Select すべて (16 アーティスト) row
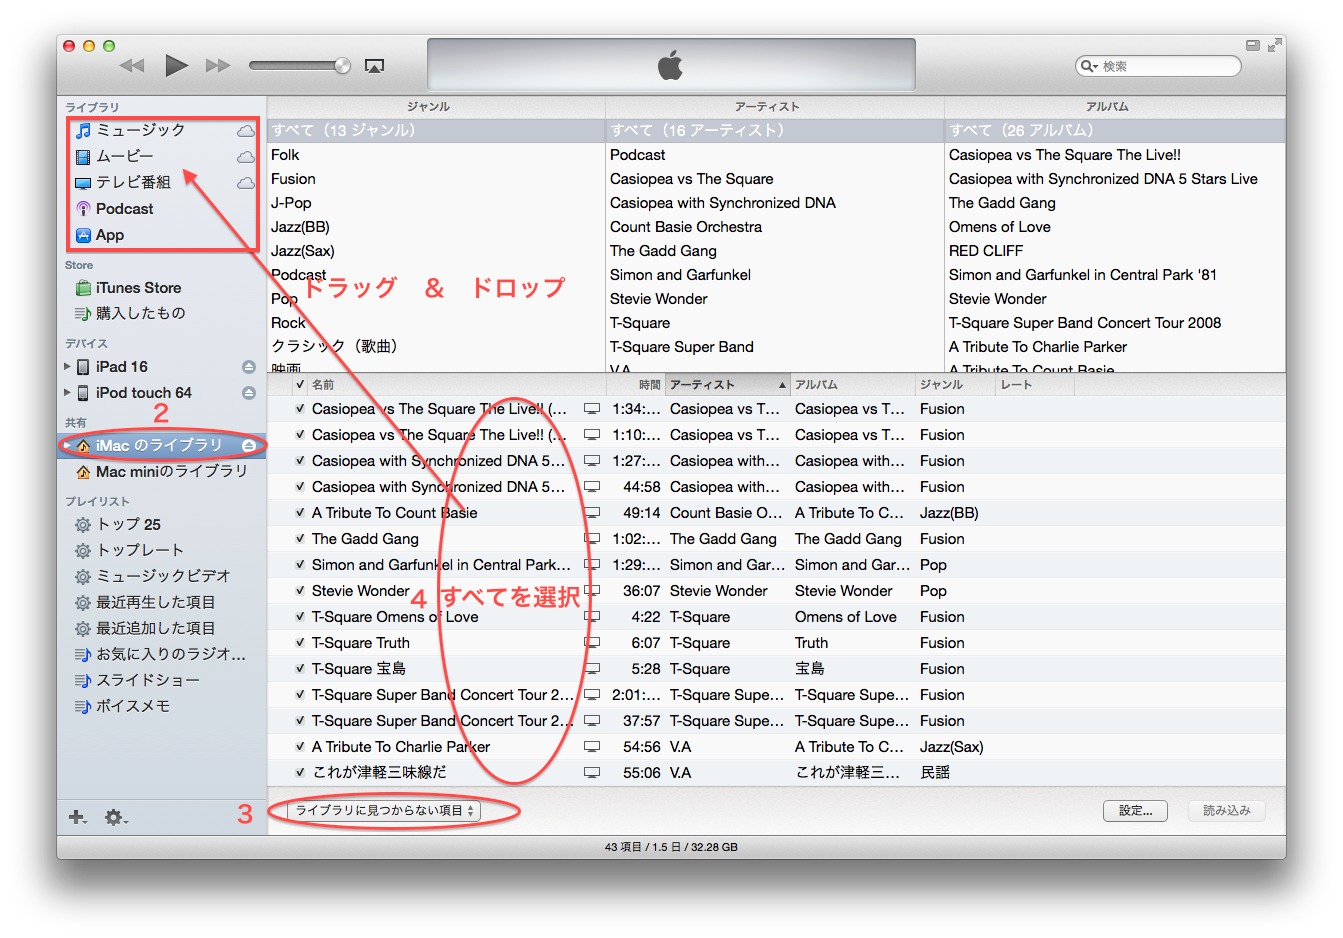This screenshot has height=938, width=1343. pos(775,131)
